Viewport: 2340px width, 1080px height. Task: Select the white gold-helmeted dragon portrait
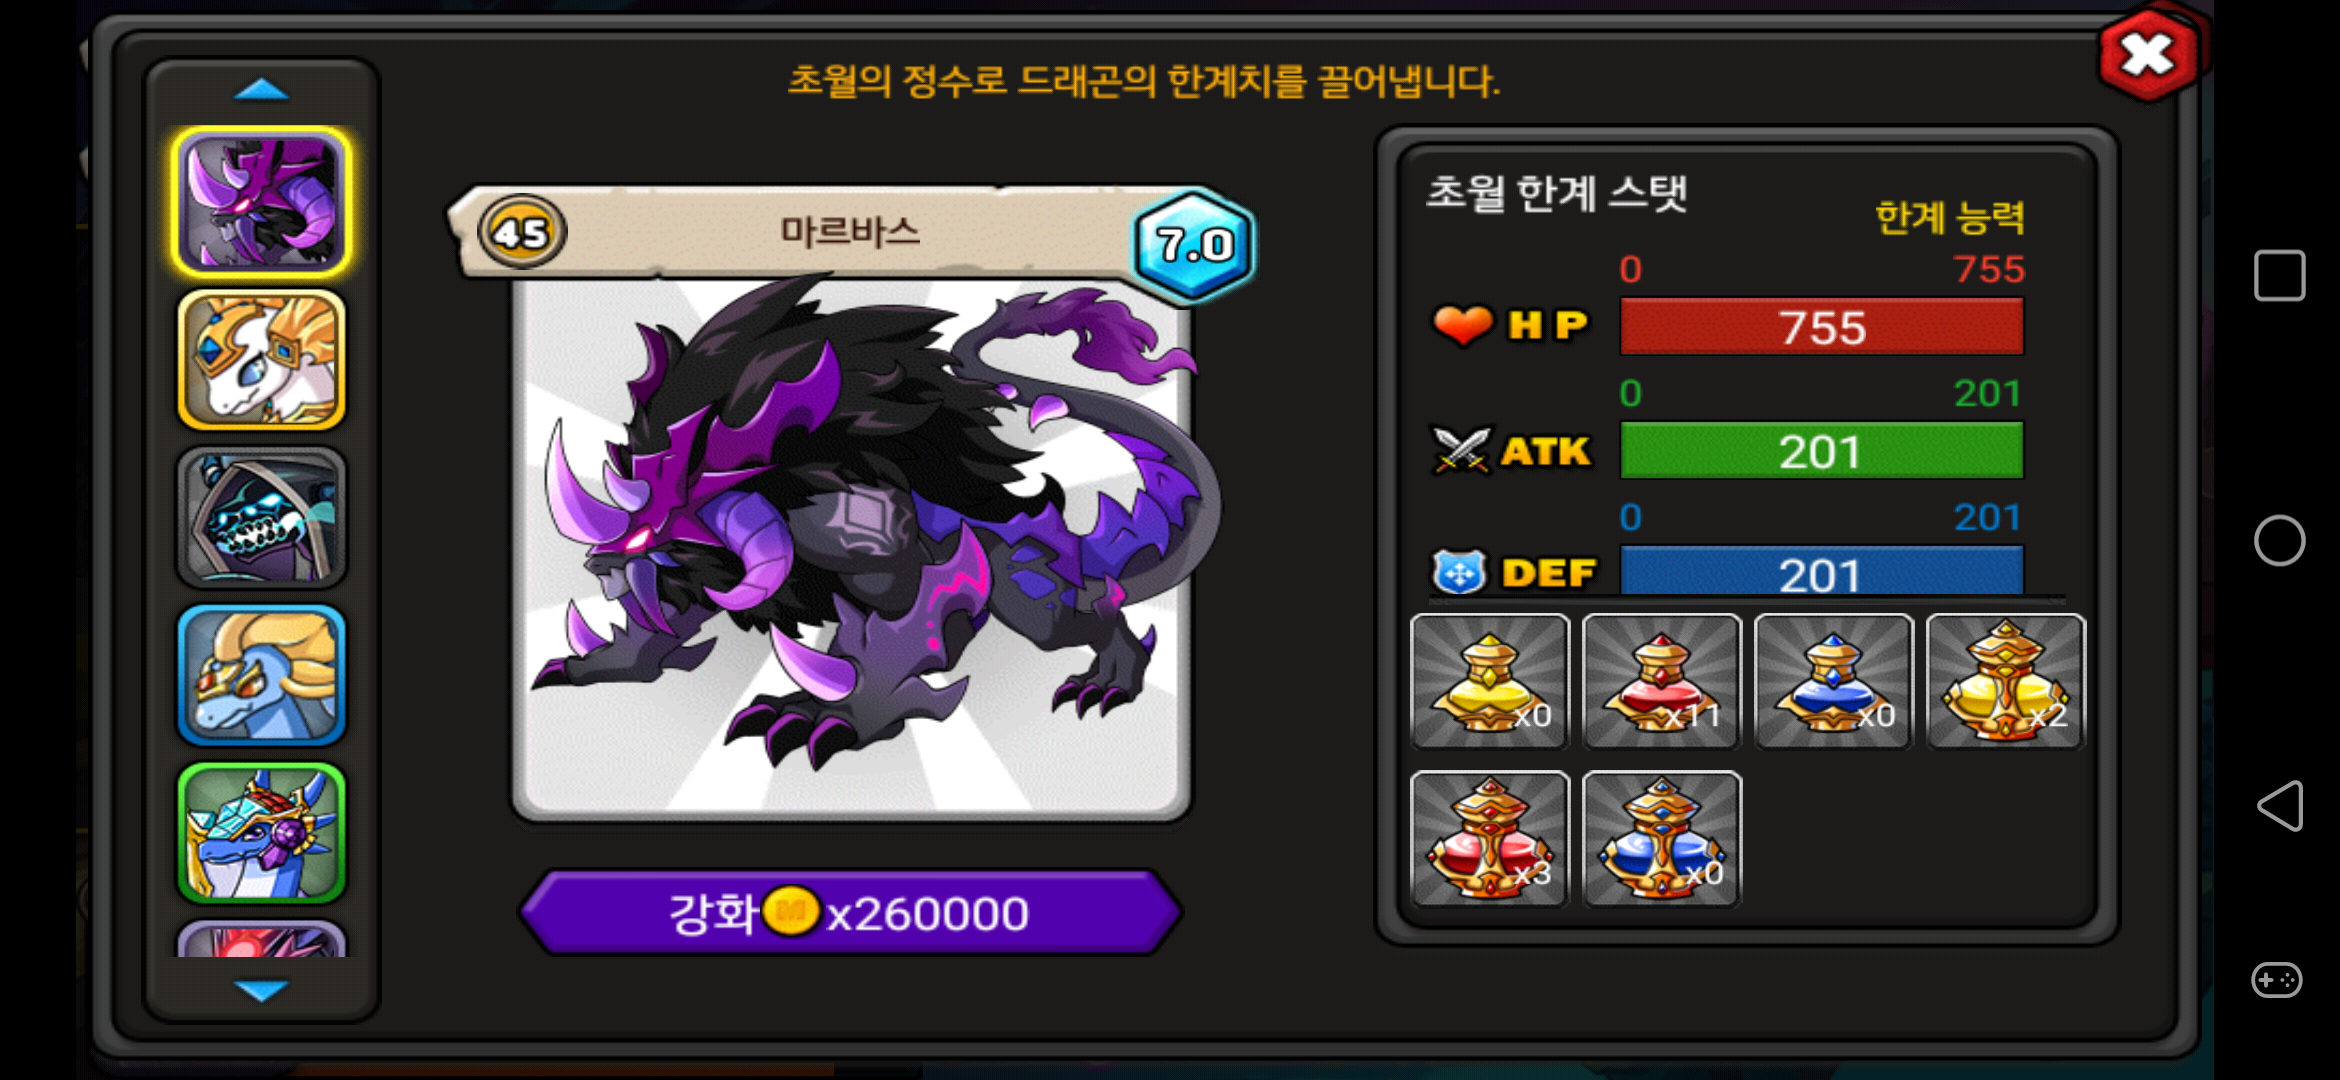[262, 360]
